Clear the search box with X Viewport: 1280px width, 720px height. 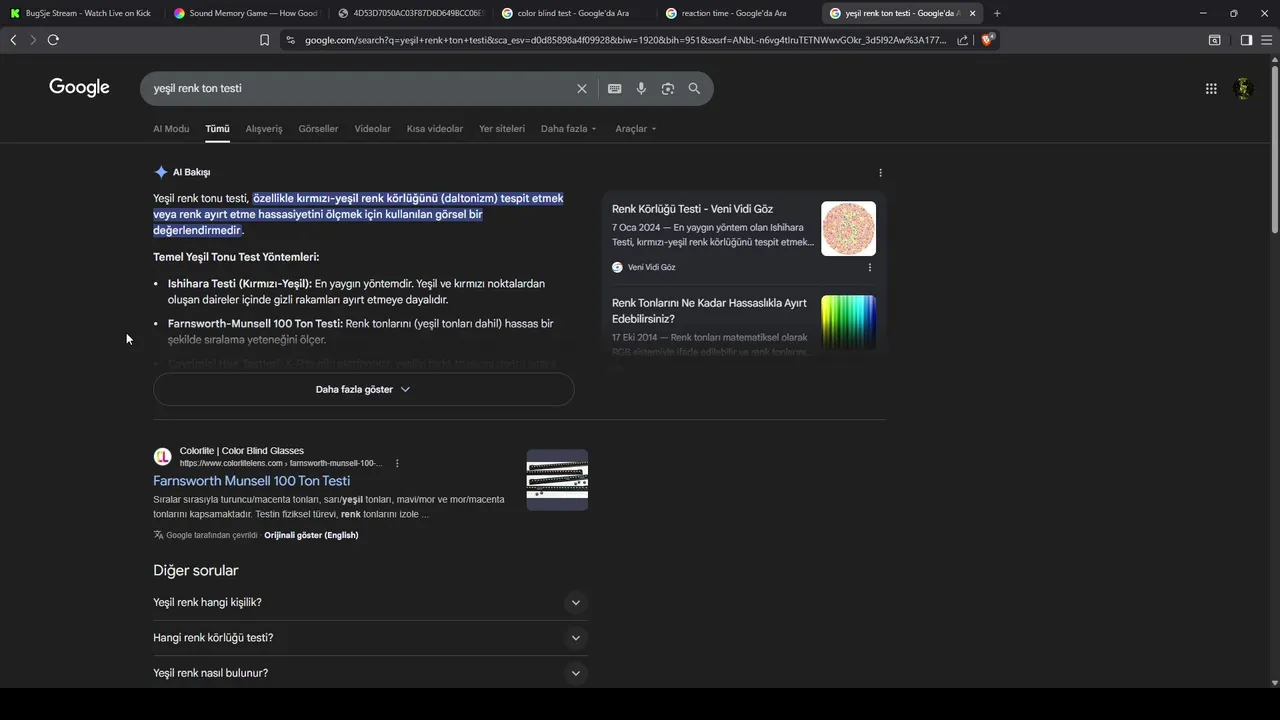pyautogui.click(x=582, y=88)
